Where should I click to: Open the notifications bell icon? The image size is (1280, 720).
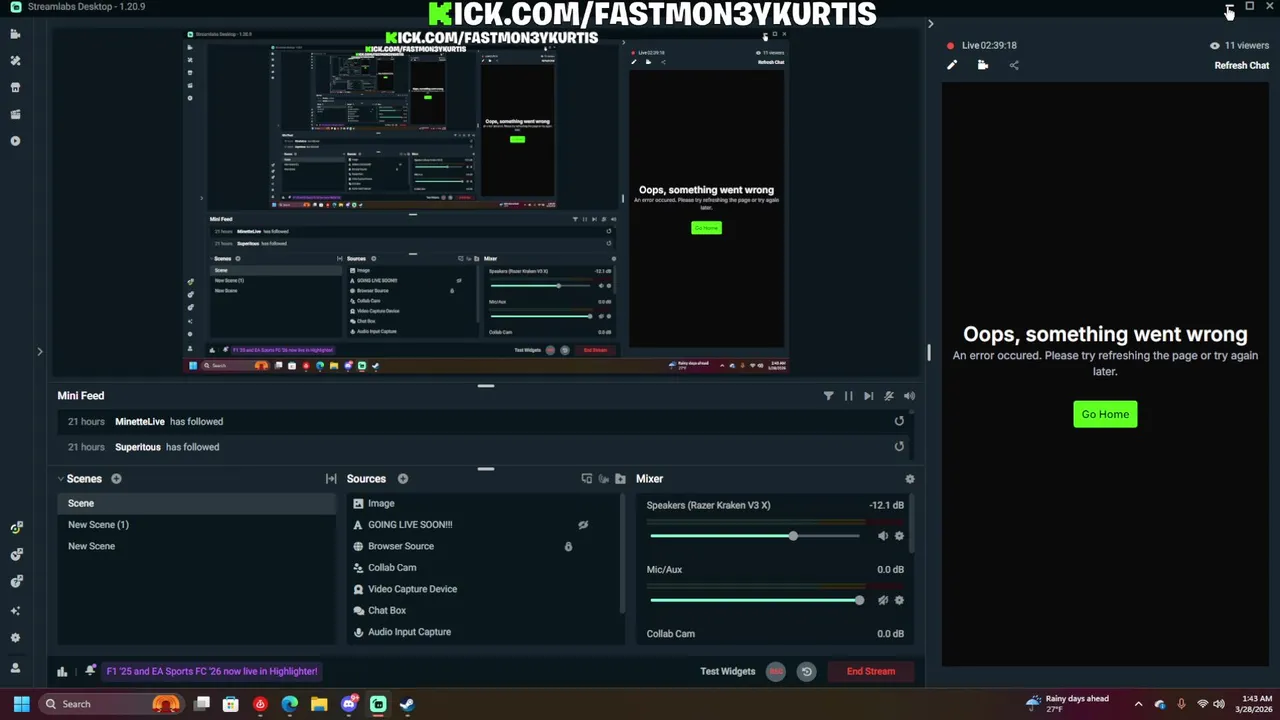pos(90,671)
